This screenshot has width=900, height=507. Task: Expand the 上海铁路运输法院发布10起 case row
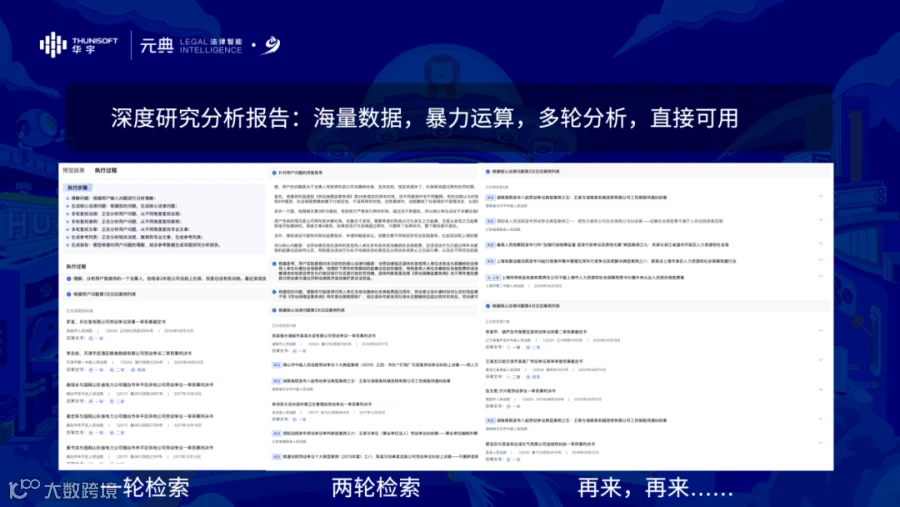[821, 260]
